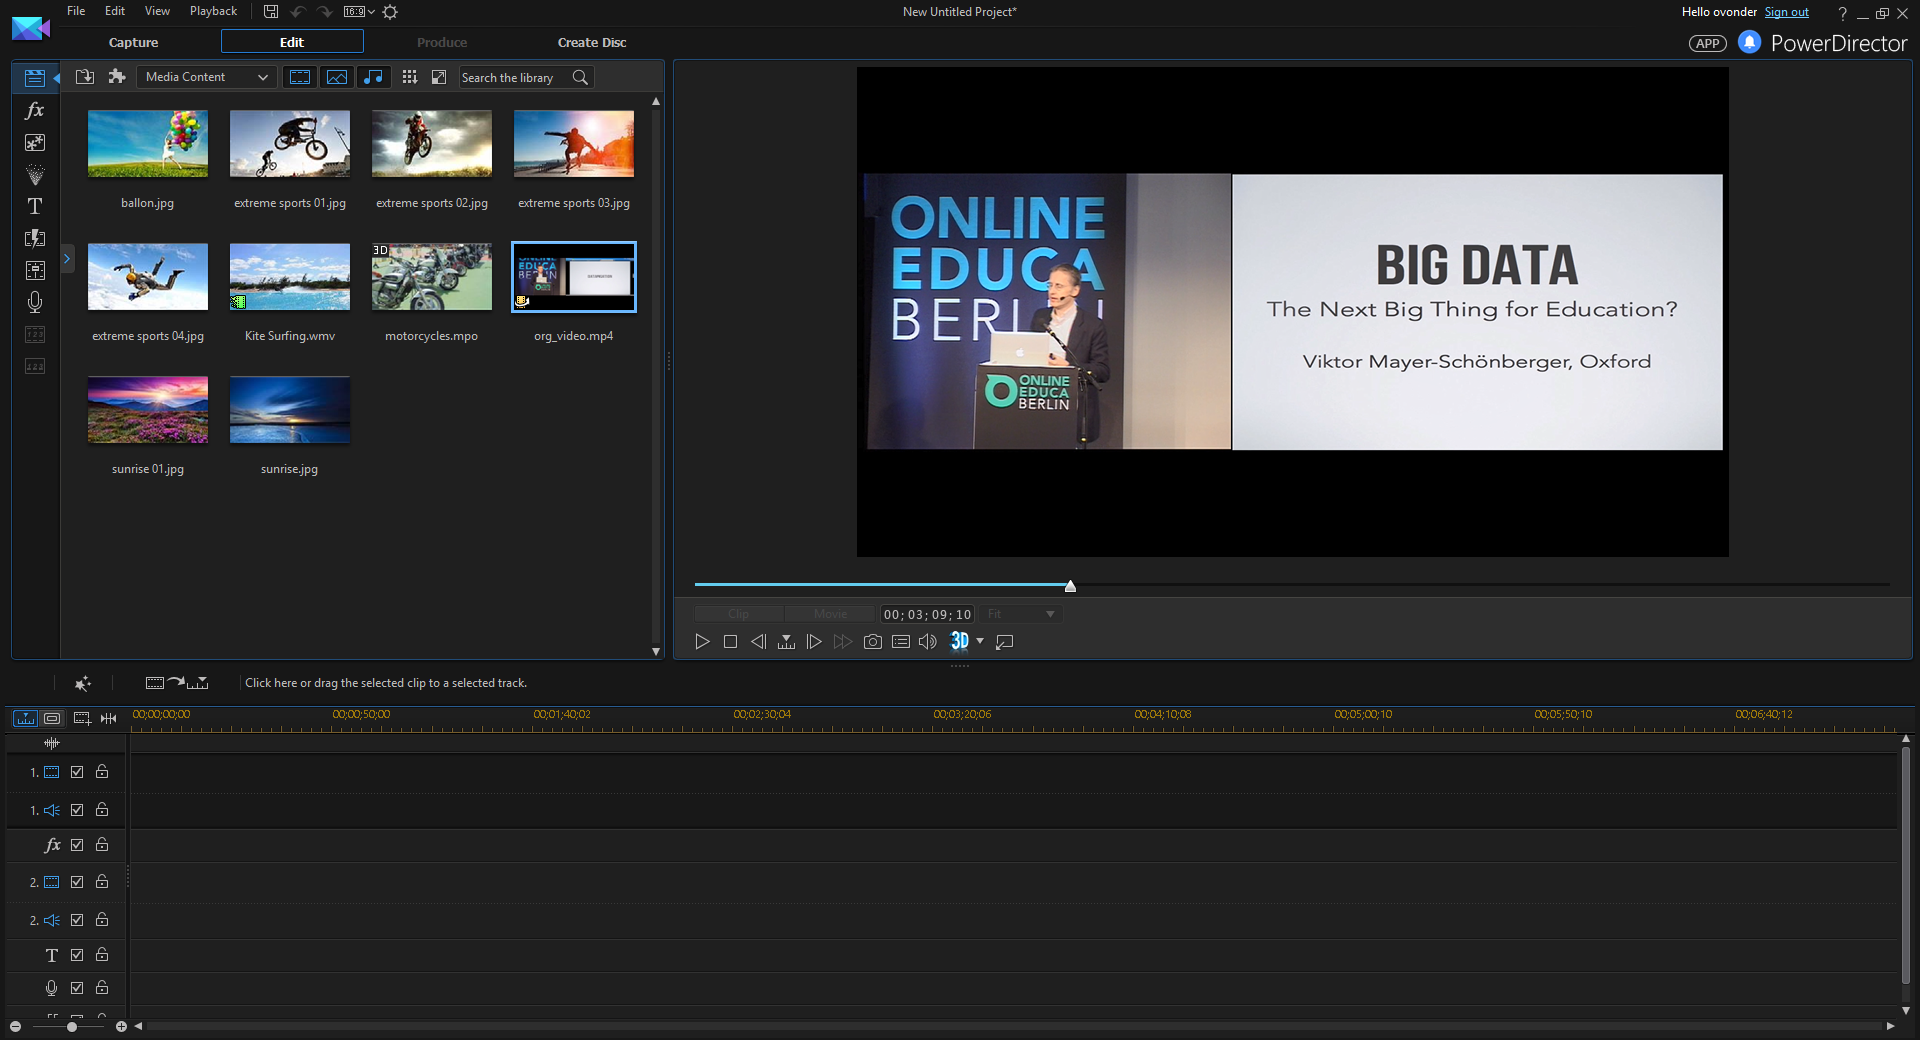Viewport: 1920px width, 1040px height.
Task: Open the Transition Room icon
Action: click(x=34, y=238)
